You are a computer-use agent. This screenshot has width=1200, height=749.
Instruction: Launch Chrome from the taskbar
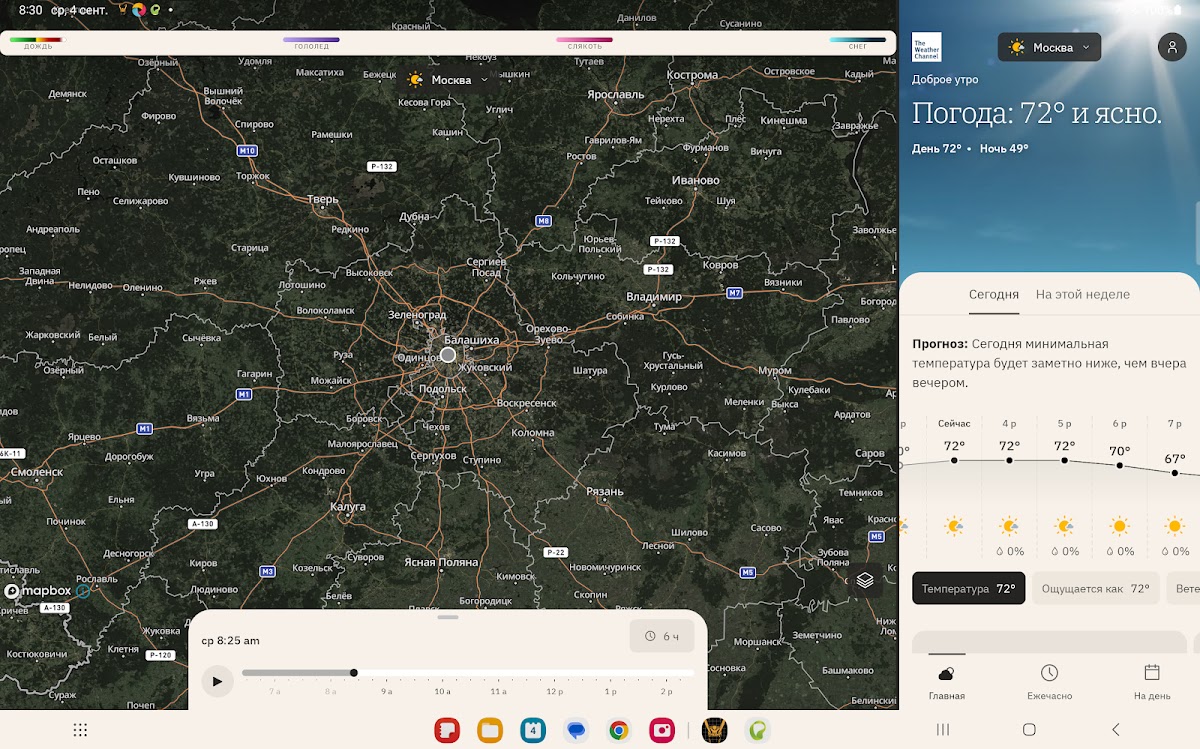pyautogui.click(x=618, y=730)
